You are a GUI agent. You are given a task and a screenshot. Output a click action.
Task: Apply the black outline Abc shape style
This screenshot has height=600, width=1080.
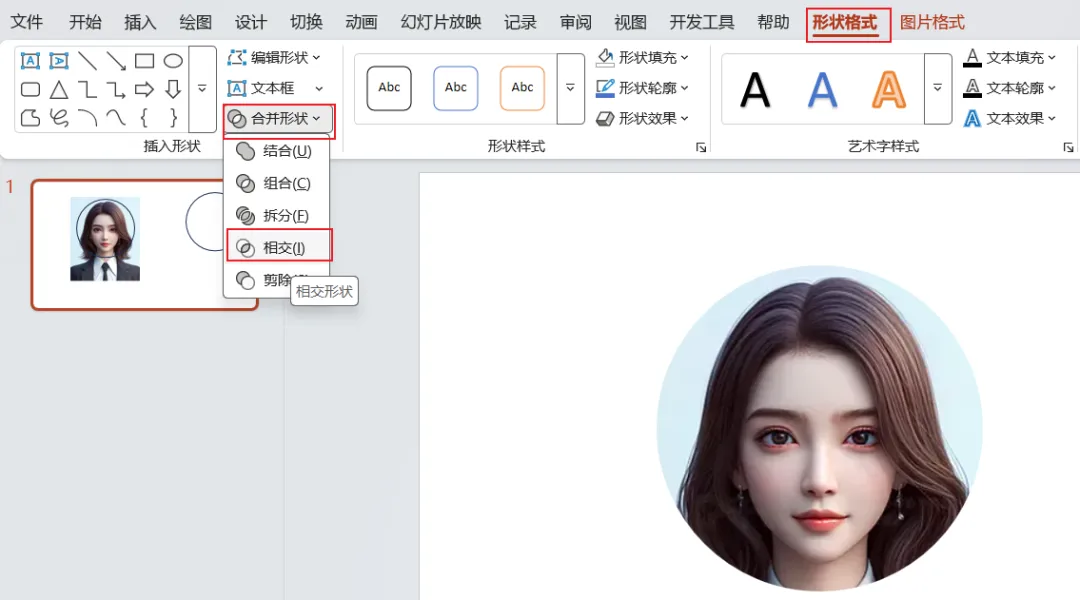(x=389, y=88)
